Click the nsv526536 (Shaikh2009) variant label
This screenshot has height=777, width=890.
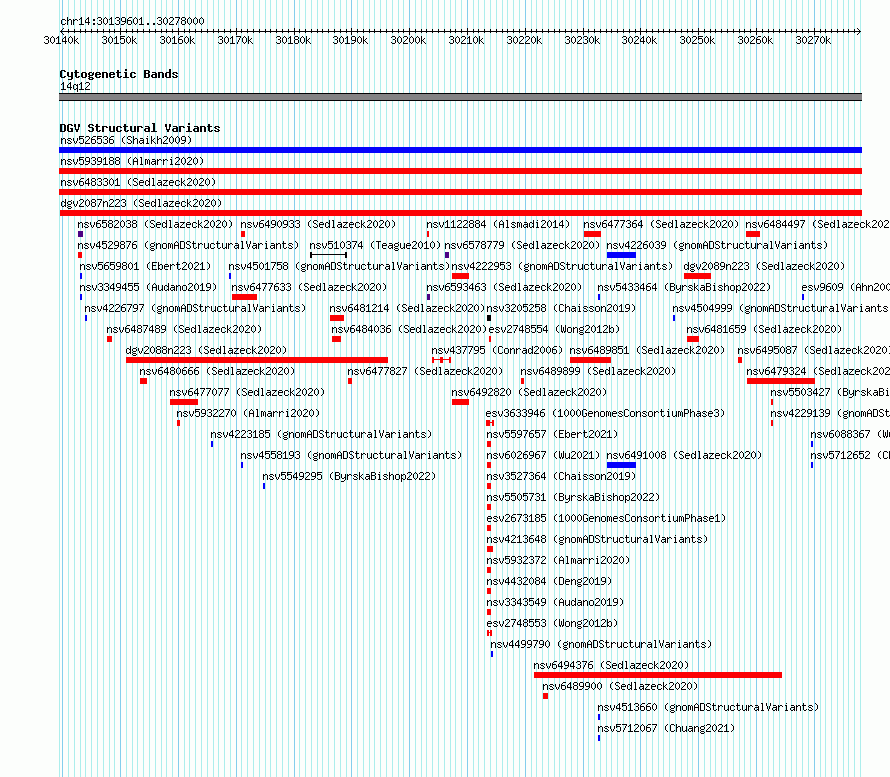[126, 140]
